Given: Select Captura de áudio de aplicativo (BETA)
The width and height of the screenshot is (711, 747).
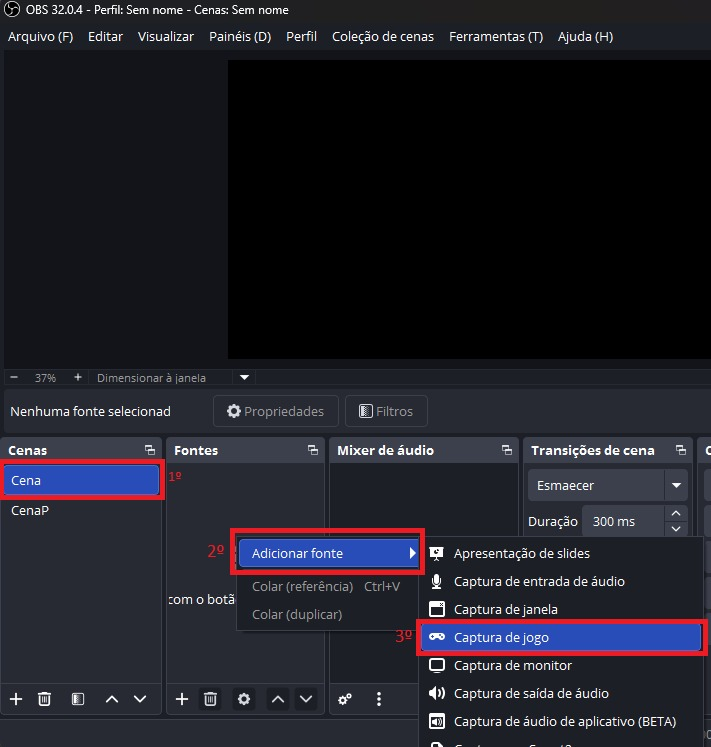Looking at the screenshot, I should pos(560,721).
